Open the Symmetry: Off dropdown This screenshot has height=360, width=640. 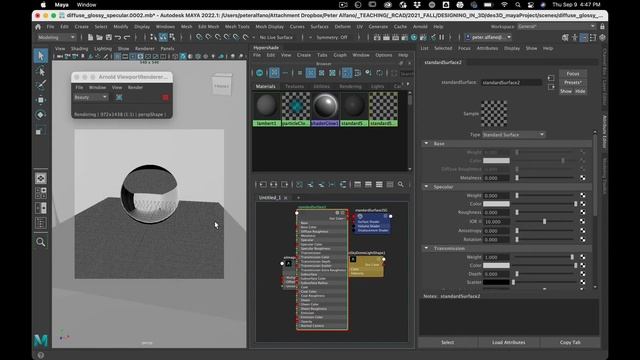pyautogui.click(x=332, y=37)
